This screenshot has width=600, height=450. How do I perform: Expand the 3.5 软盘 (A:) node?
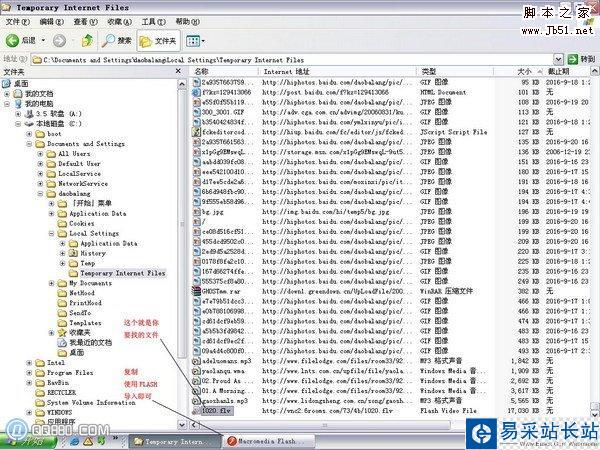tap(18, 114)
